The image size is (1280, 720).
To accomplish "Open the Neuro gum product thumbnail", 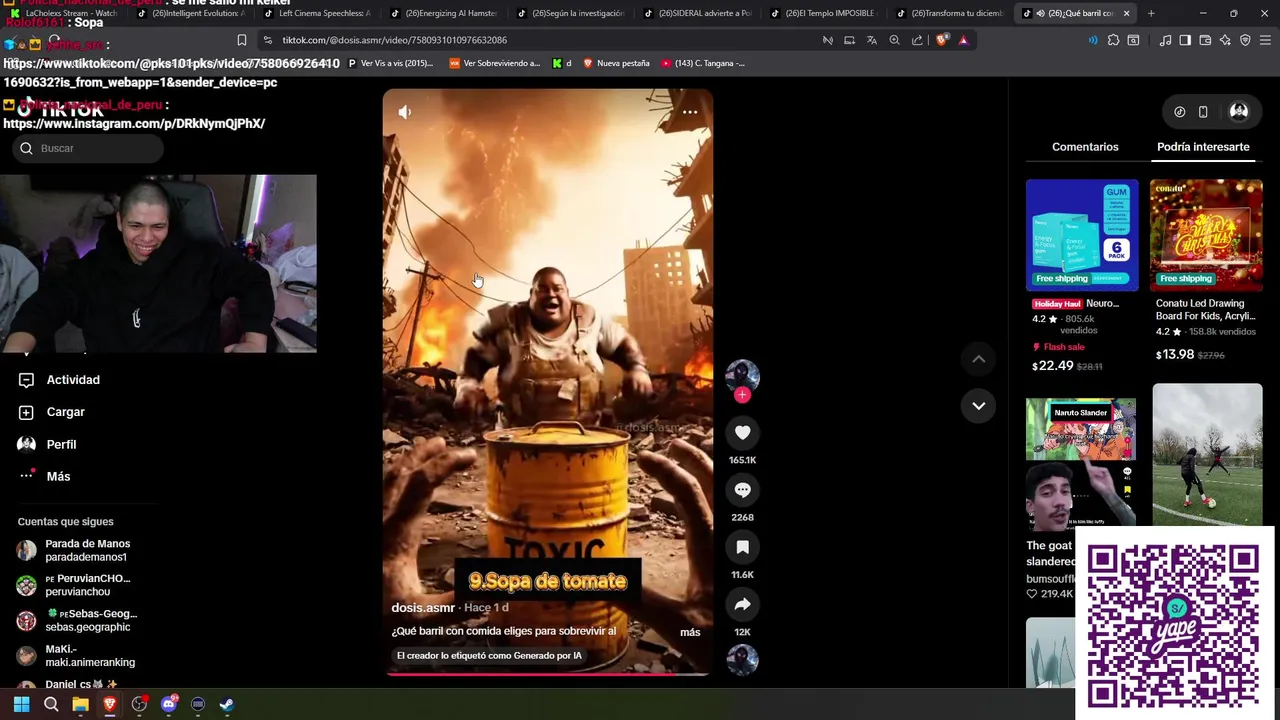I will 1082,236.
